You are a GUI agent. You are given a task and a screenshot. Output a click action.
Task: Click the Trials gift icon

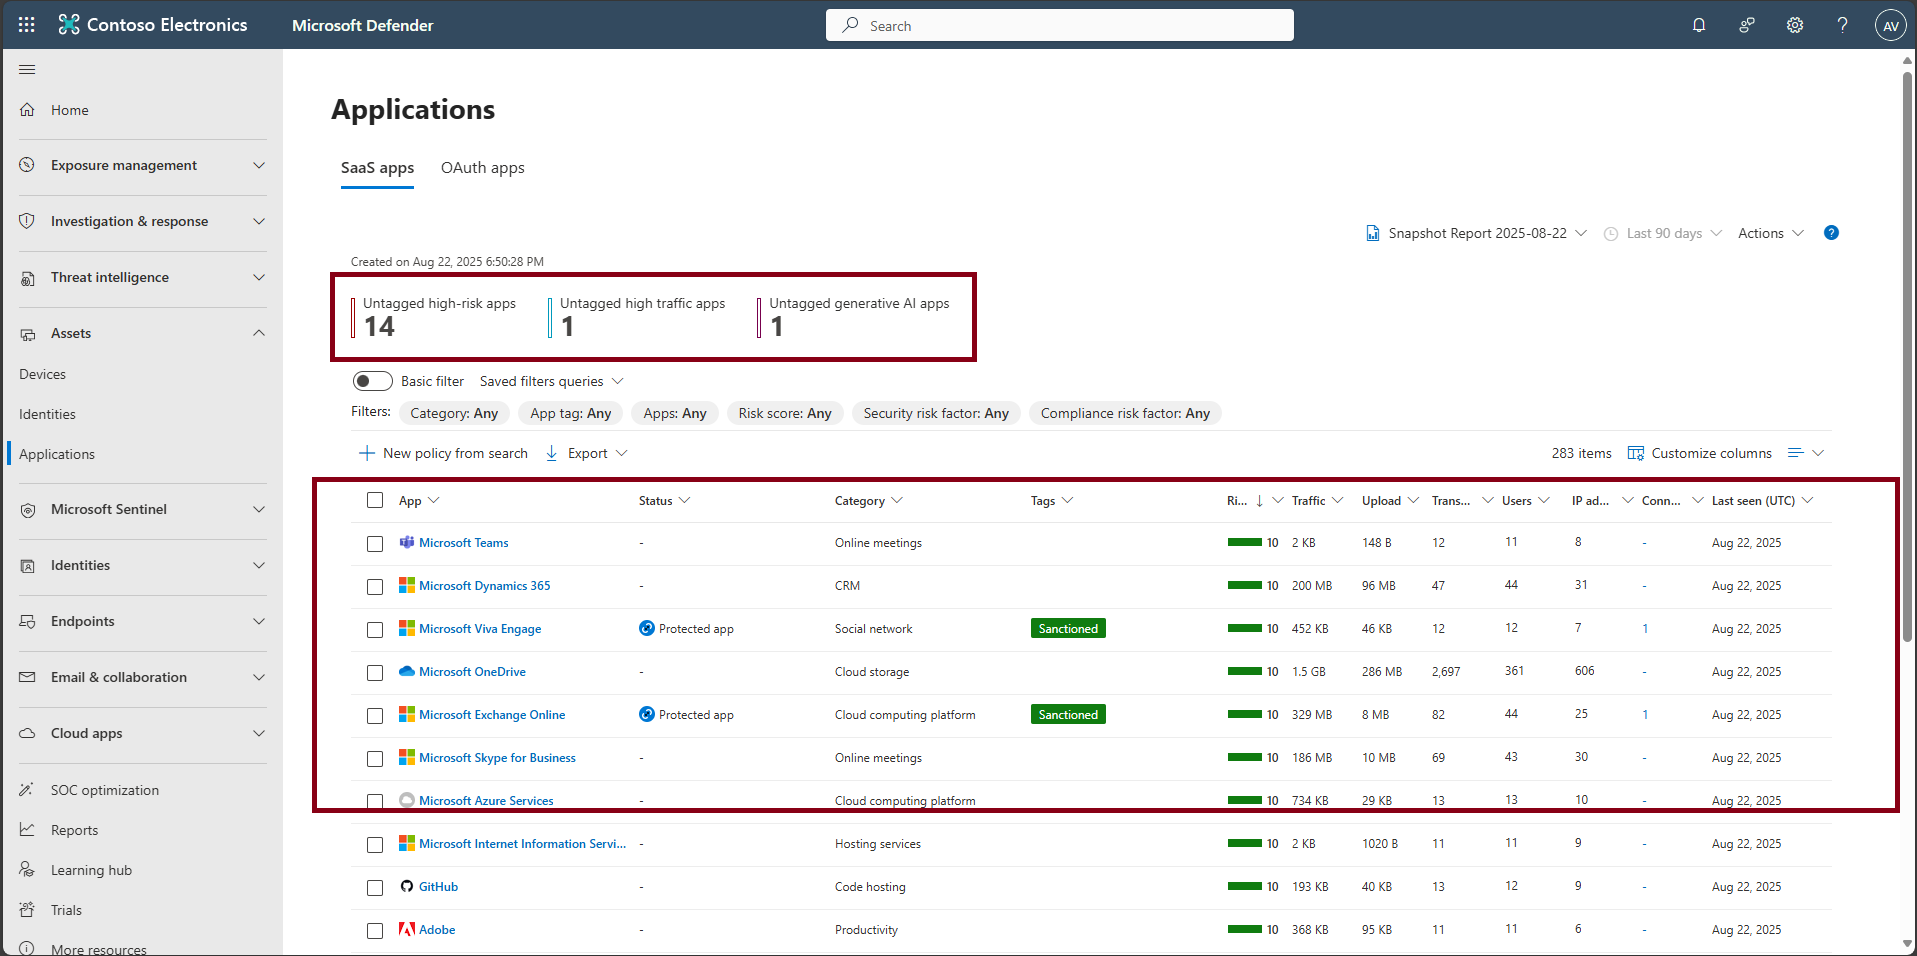pyautogui.click(x=27, y=910)
